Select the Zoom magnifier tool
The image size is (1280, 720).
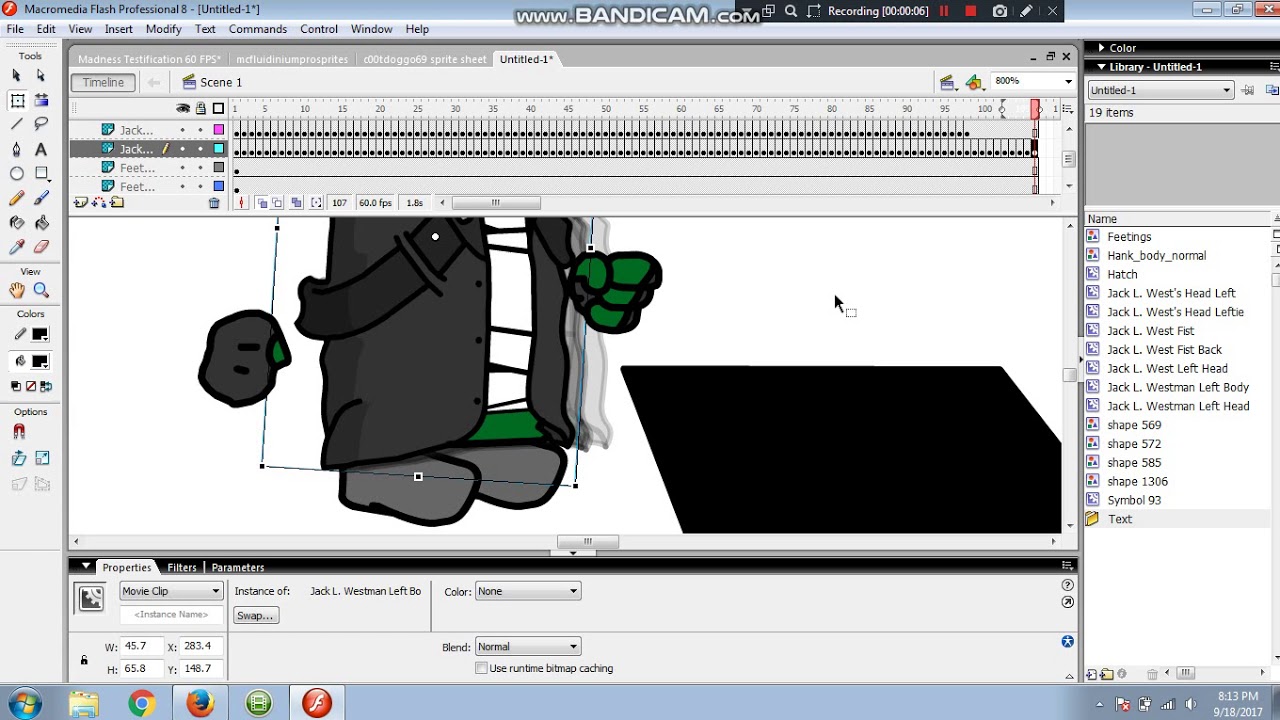41,290
